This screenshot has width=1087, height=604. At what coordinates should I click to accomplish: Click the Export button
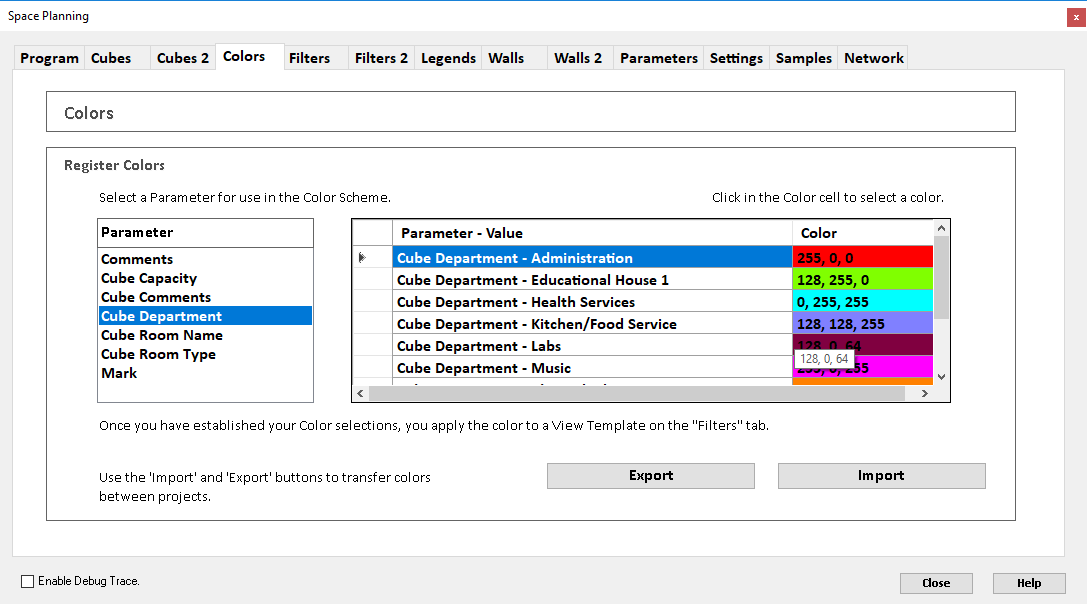click(x=651, y=476)
